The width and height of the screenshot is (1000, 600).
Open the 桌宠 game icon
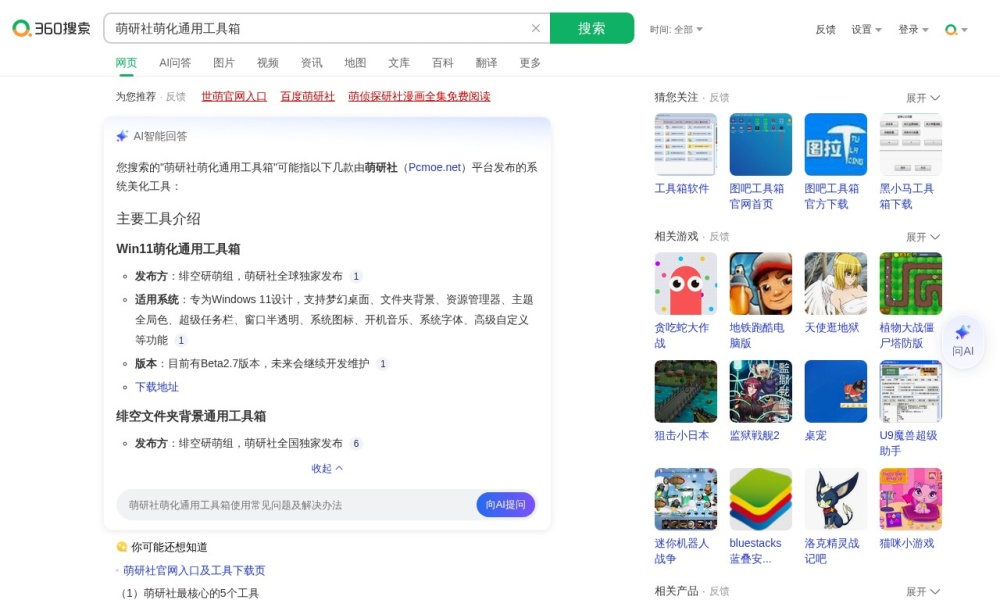point(835,391)
